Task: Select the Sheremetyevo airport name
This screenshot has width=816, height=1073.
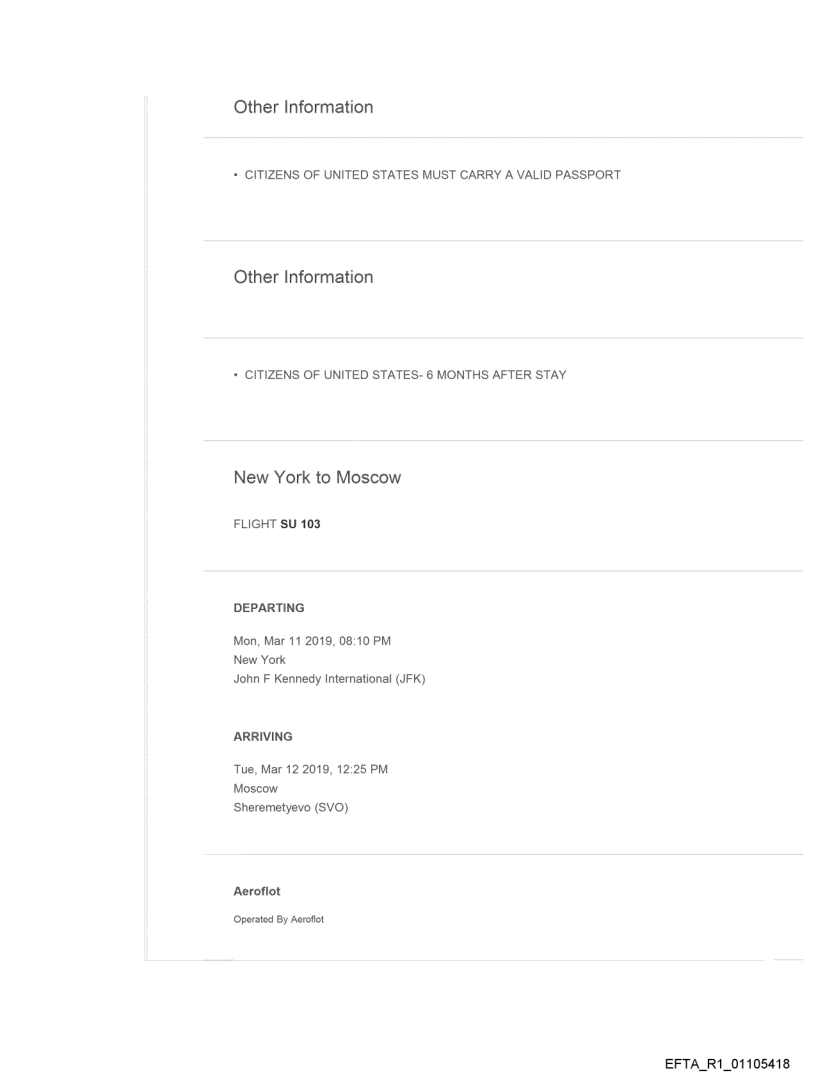Action: [x=276, y=809]
